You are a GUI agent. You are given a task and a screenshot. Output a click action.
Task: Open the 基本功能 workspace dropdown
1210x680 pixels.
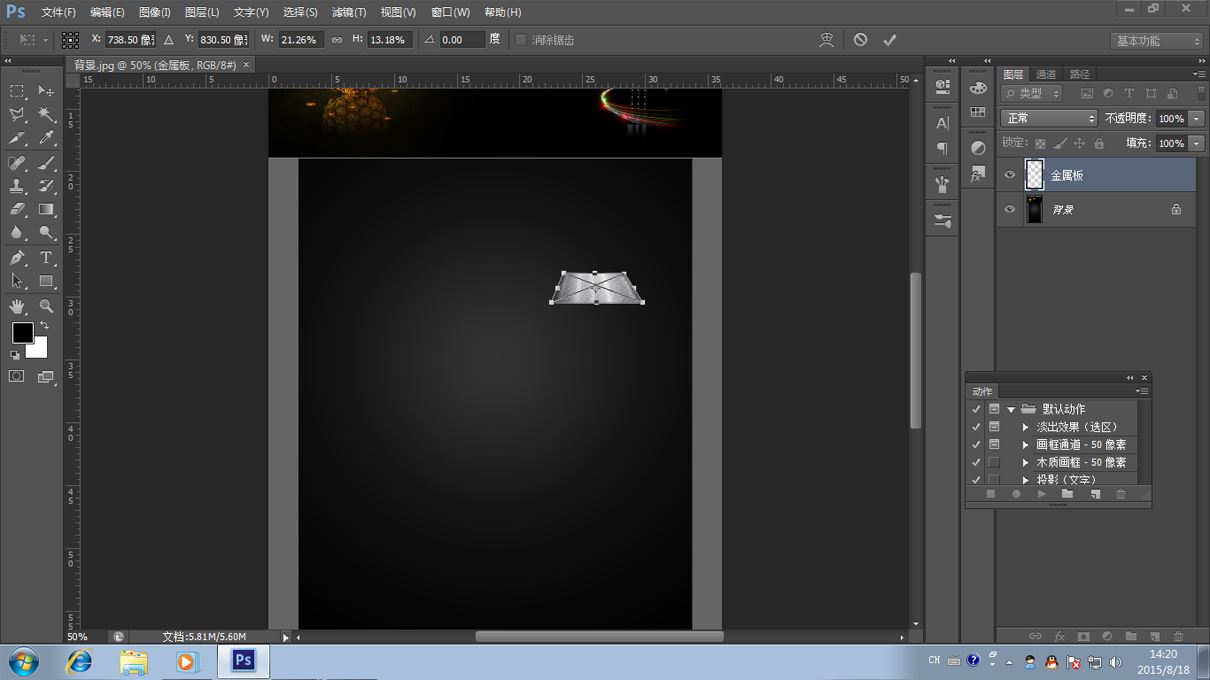[x=1157, y=41]
